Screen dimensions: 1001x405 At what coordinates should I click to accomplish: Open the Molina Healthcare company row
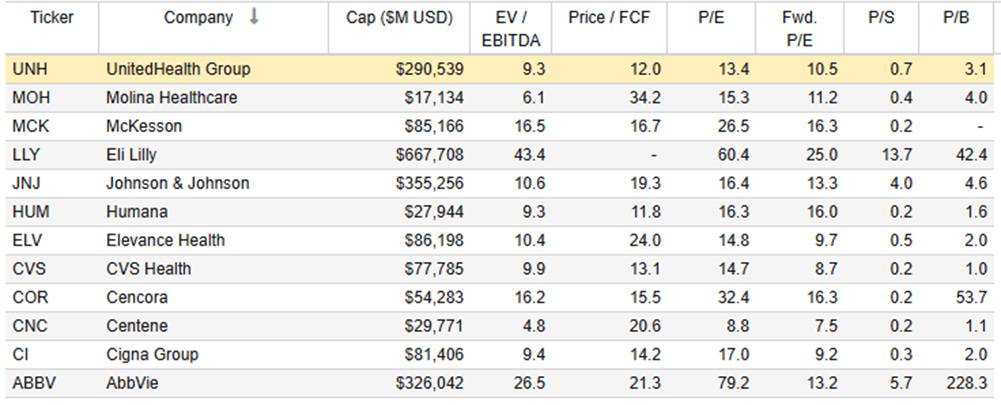pos(170,98)
